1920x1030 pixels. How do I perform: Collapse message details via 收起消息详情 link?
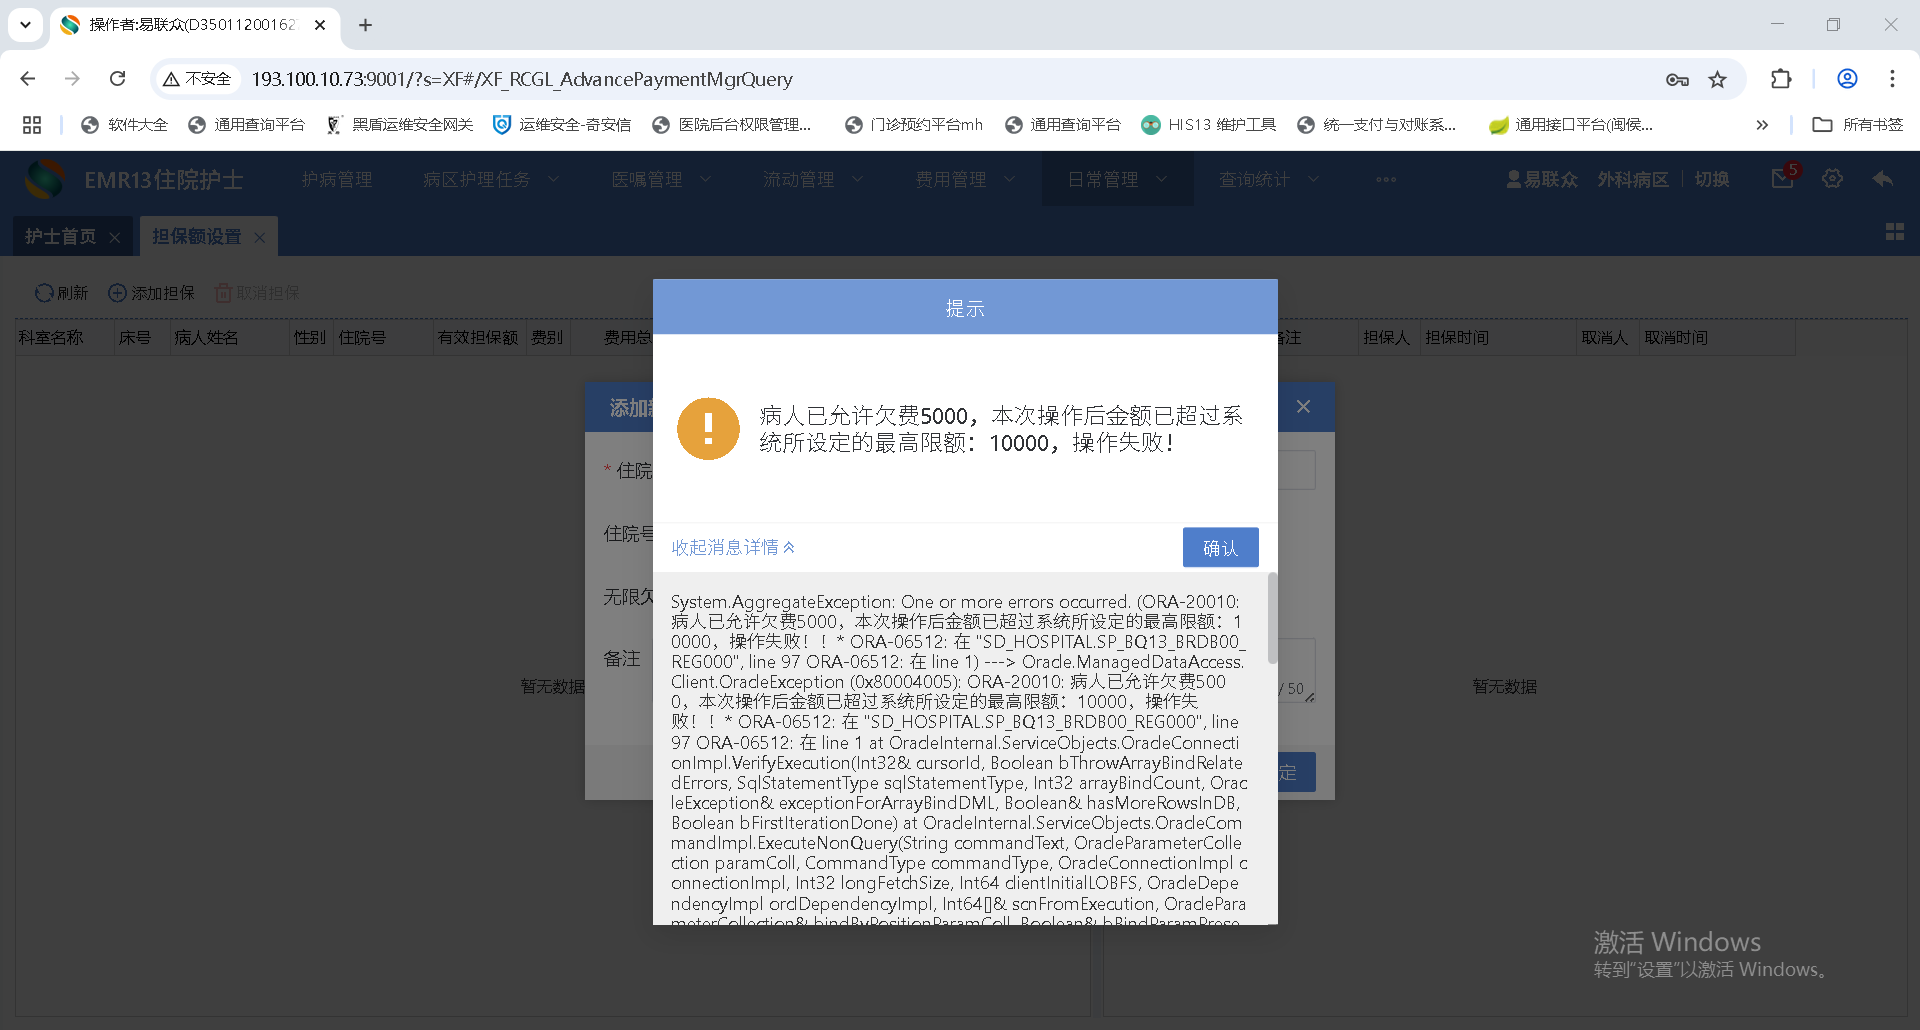click(733, 547)
